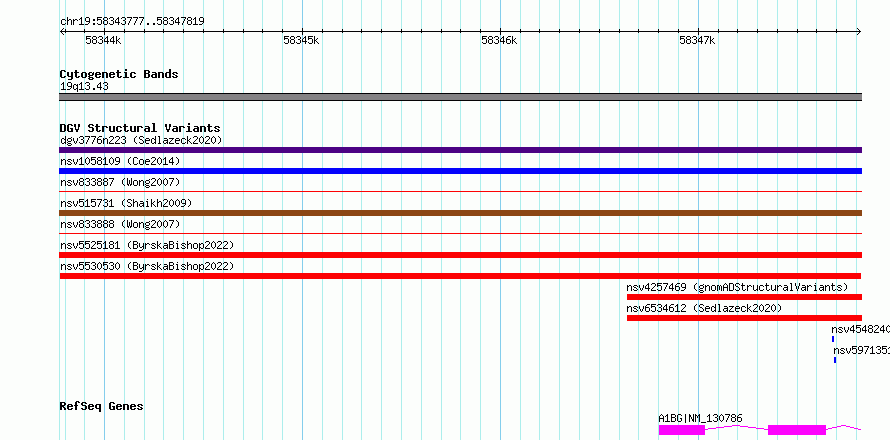Click the red nsv5525181 variant bar

pos(460,255)
